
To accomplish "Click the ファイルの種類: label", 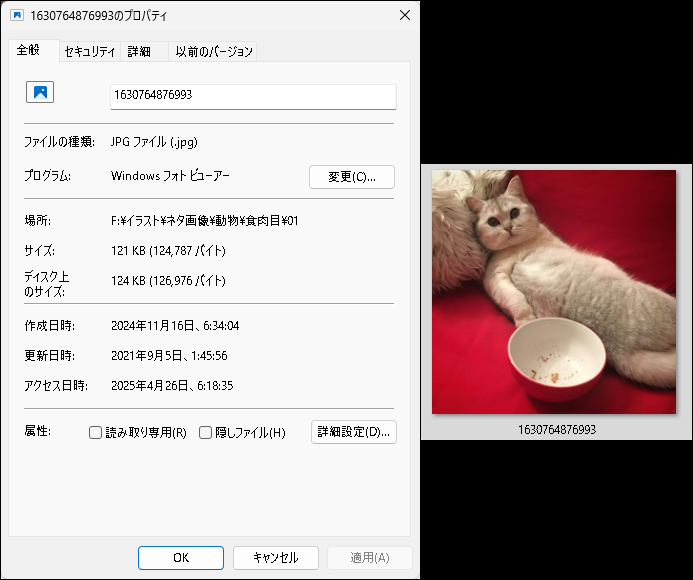I will [x=59, y=142].
